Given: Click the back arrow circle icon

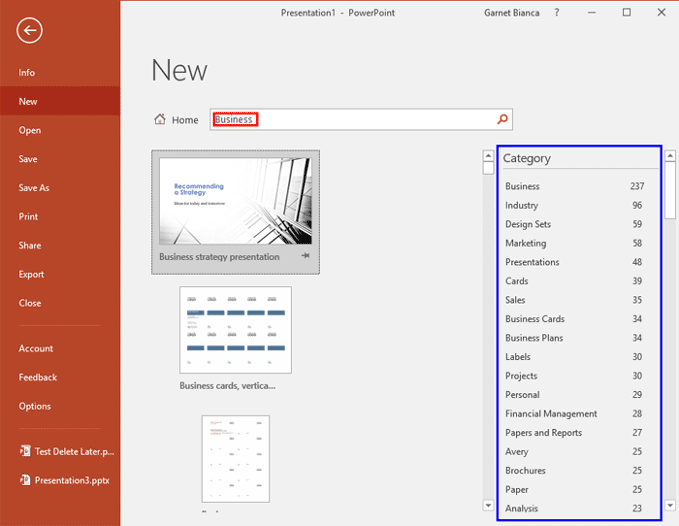Looking at the screenshot, I should pyautogui.click(x=30, y=31).
